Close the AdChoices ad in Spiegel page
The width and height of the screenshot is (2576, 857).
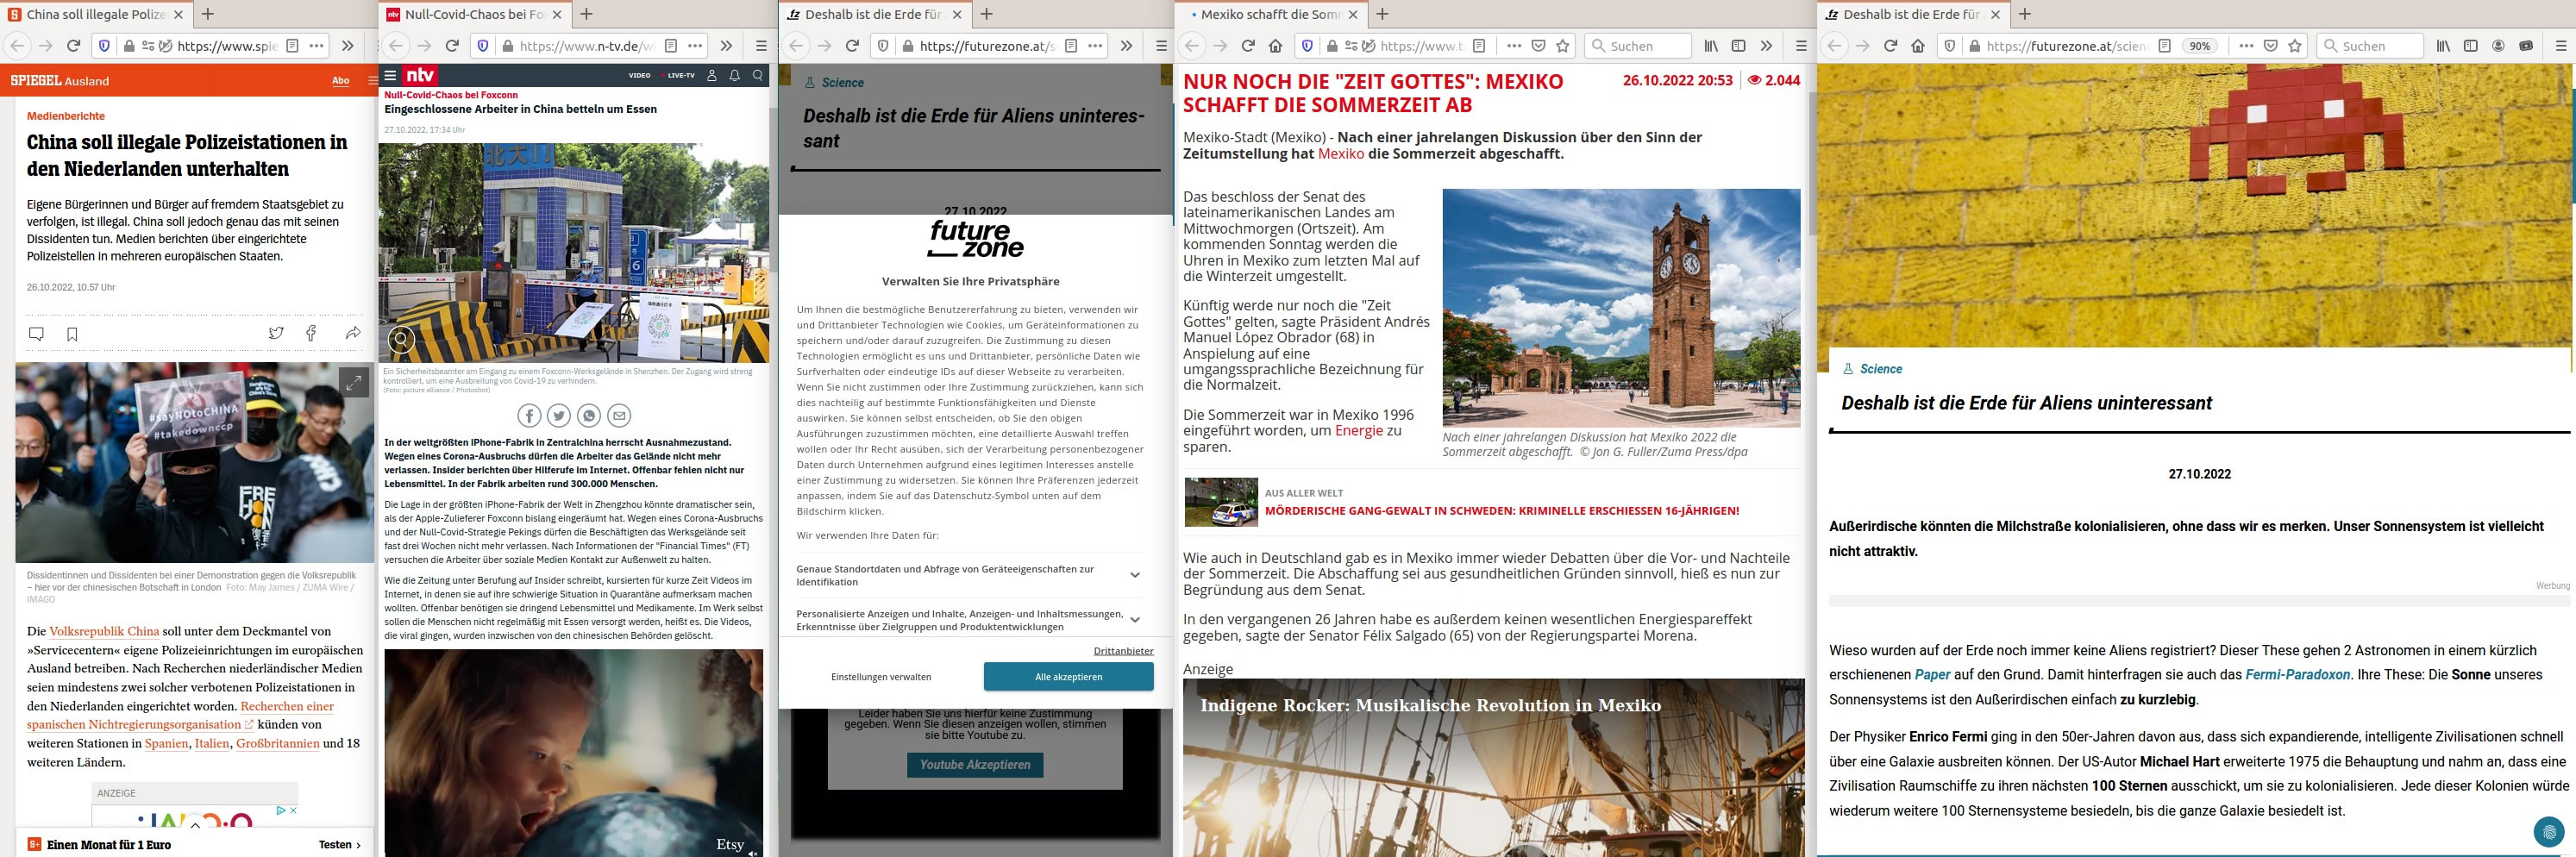pyautogui.click(x=293, y=811)
